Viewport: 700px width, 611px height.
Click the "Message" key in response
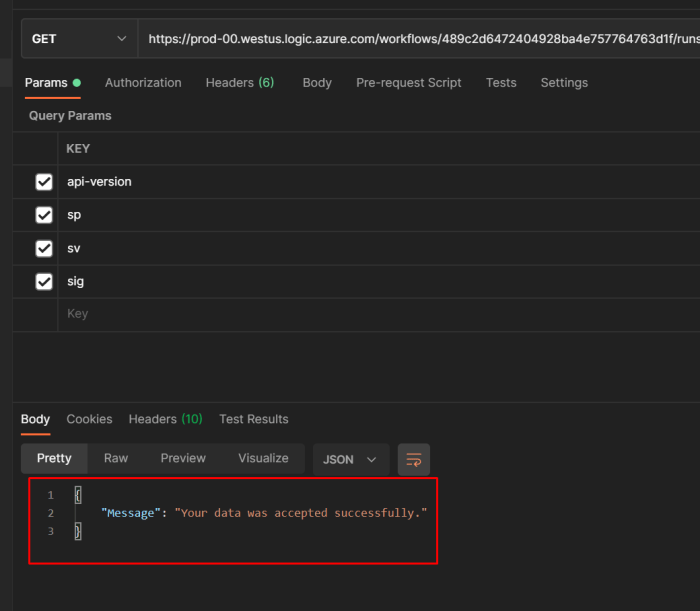(x=130, y=513)
